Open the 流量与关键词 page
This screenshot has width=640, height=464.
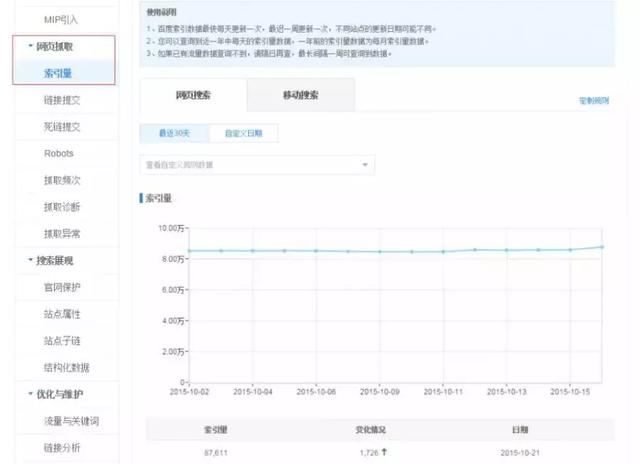pyautogui.click(x=71, y=421)
